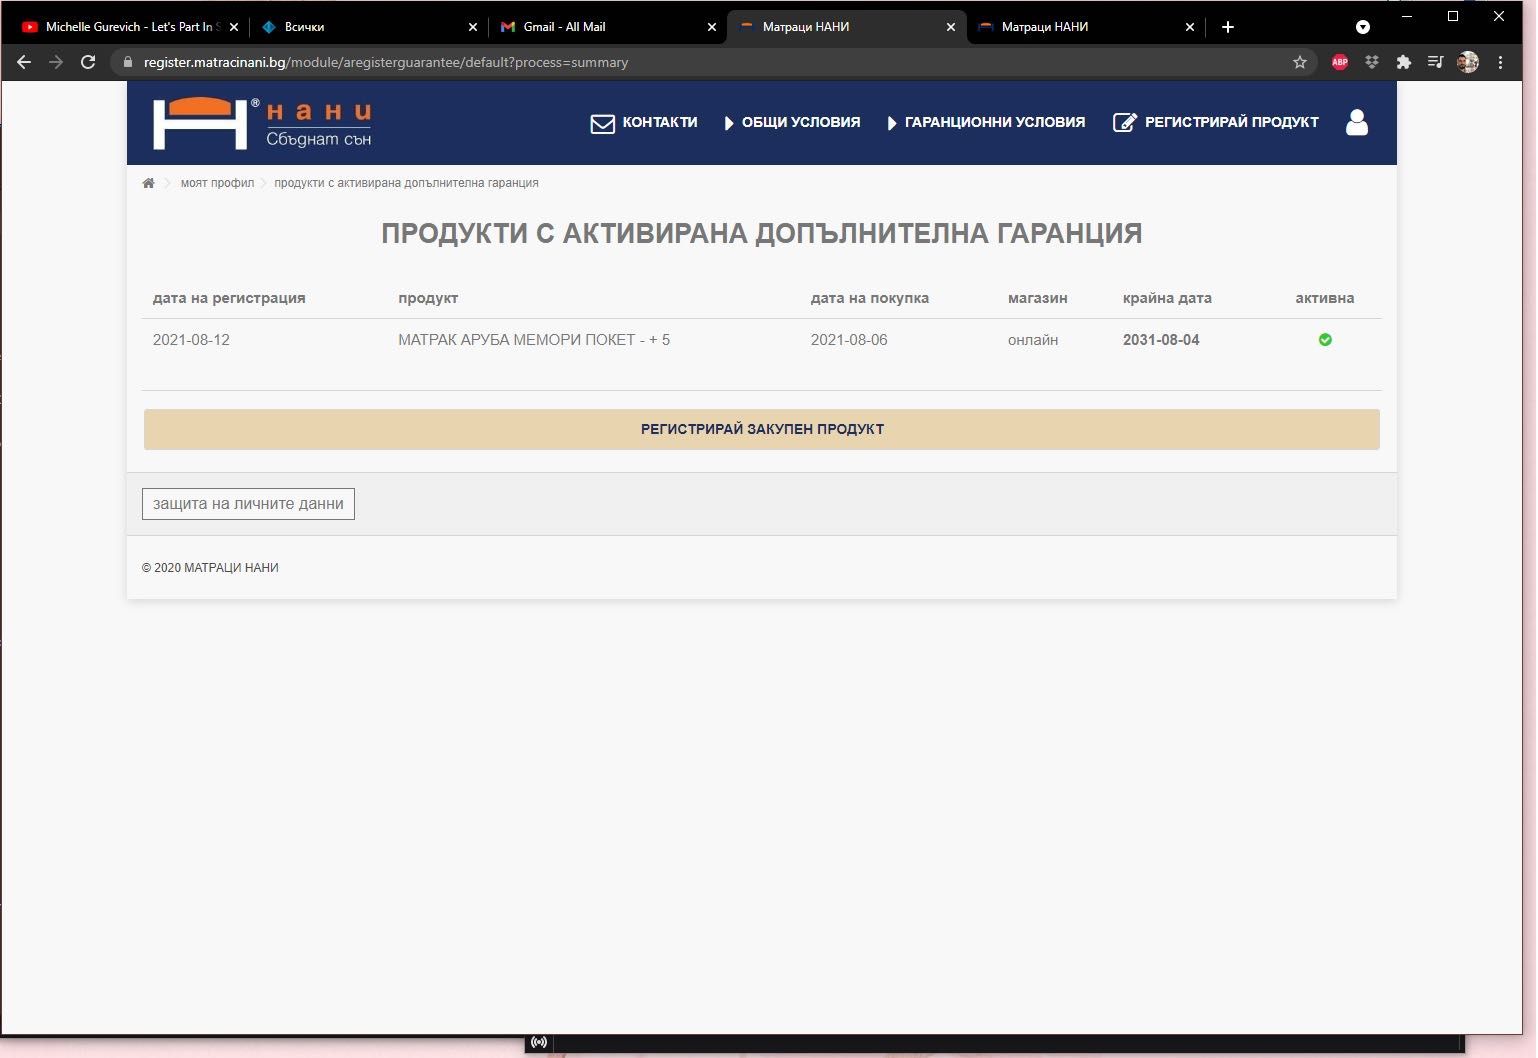Click the магазин column header
The width and height of the screenshot is (1538, 1058).
[1038, 298]
